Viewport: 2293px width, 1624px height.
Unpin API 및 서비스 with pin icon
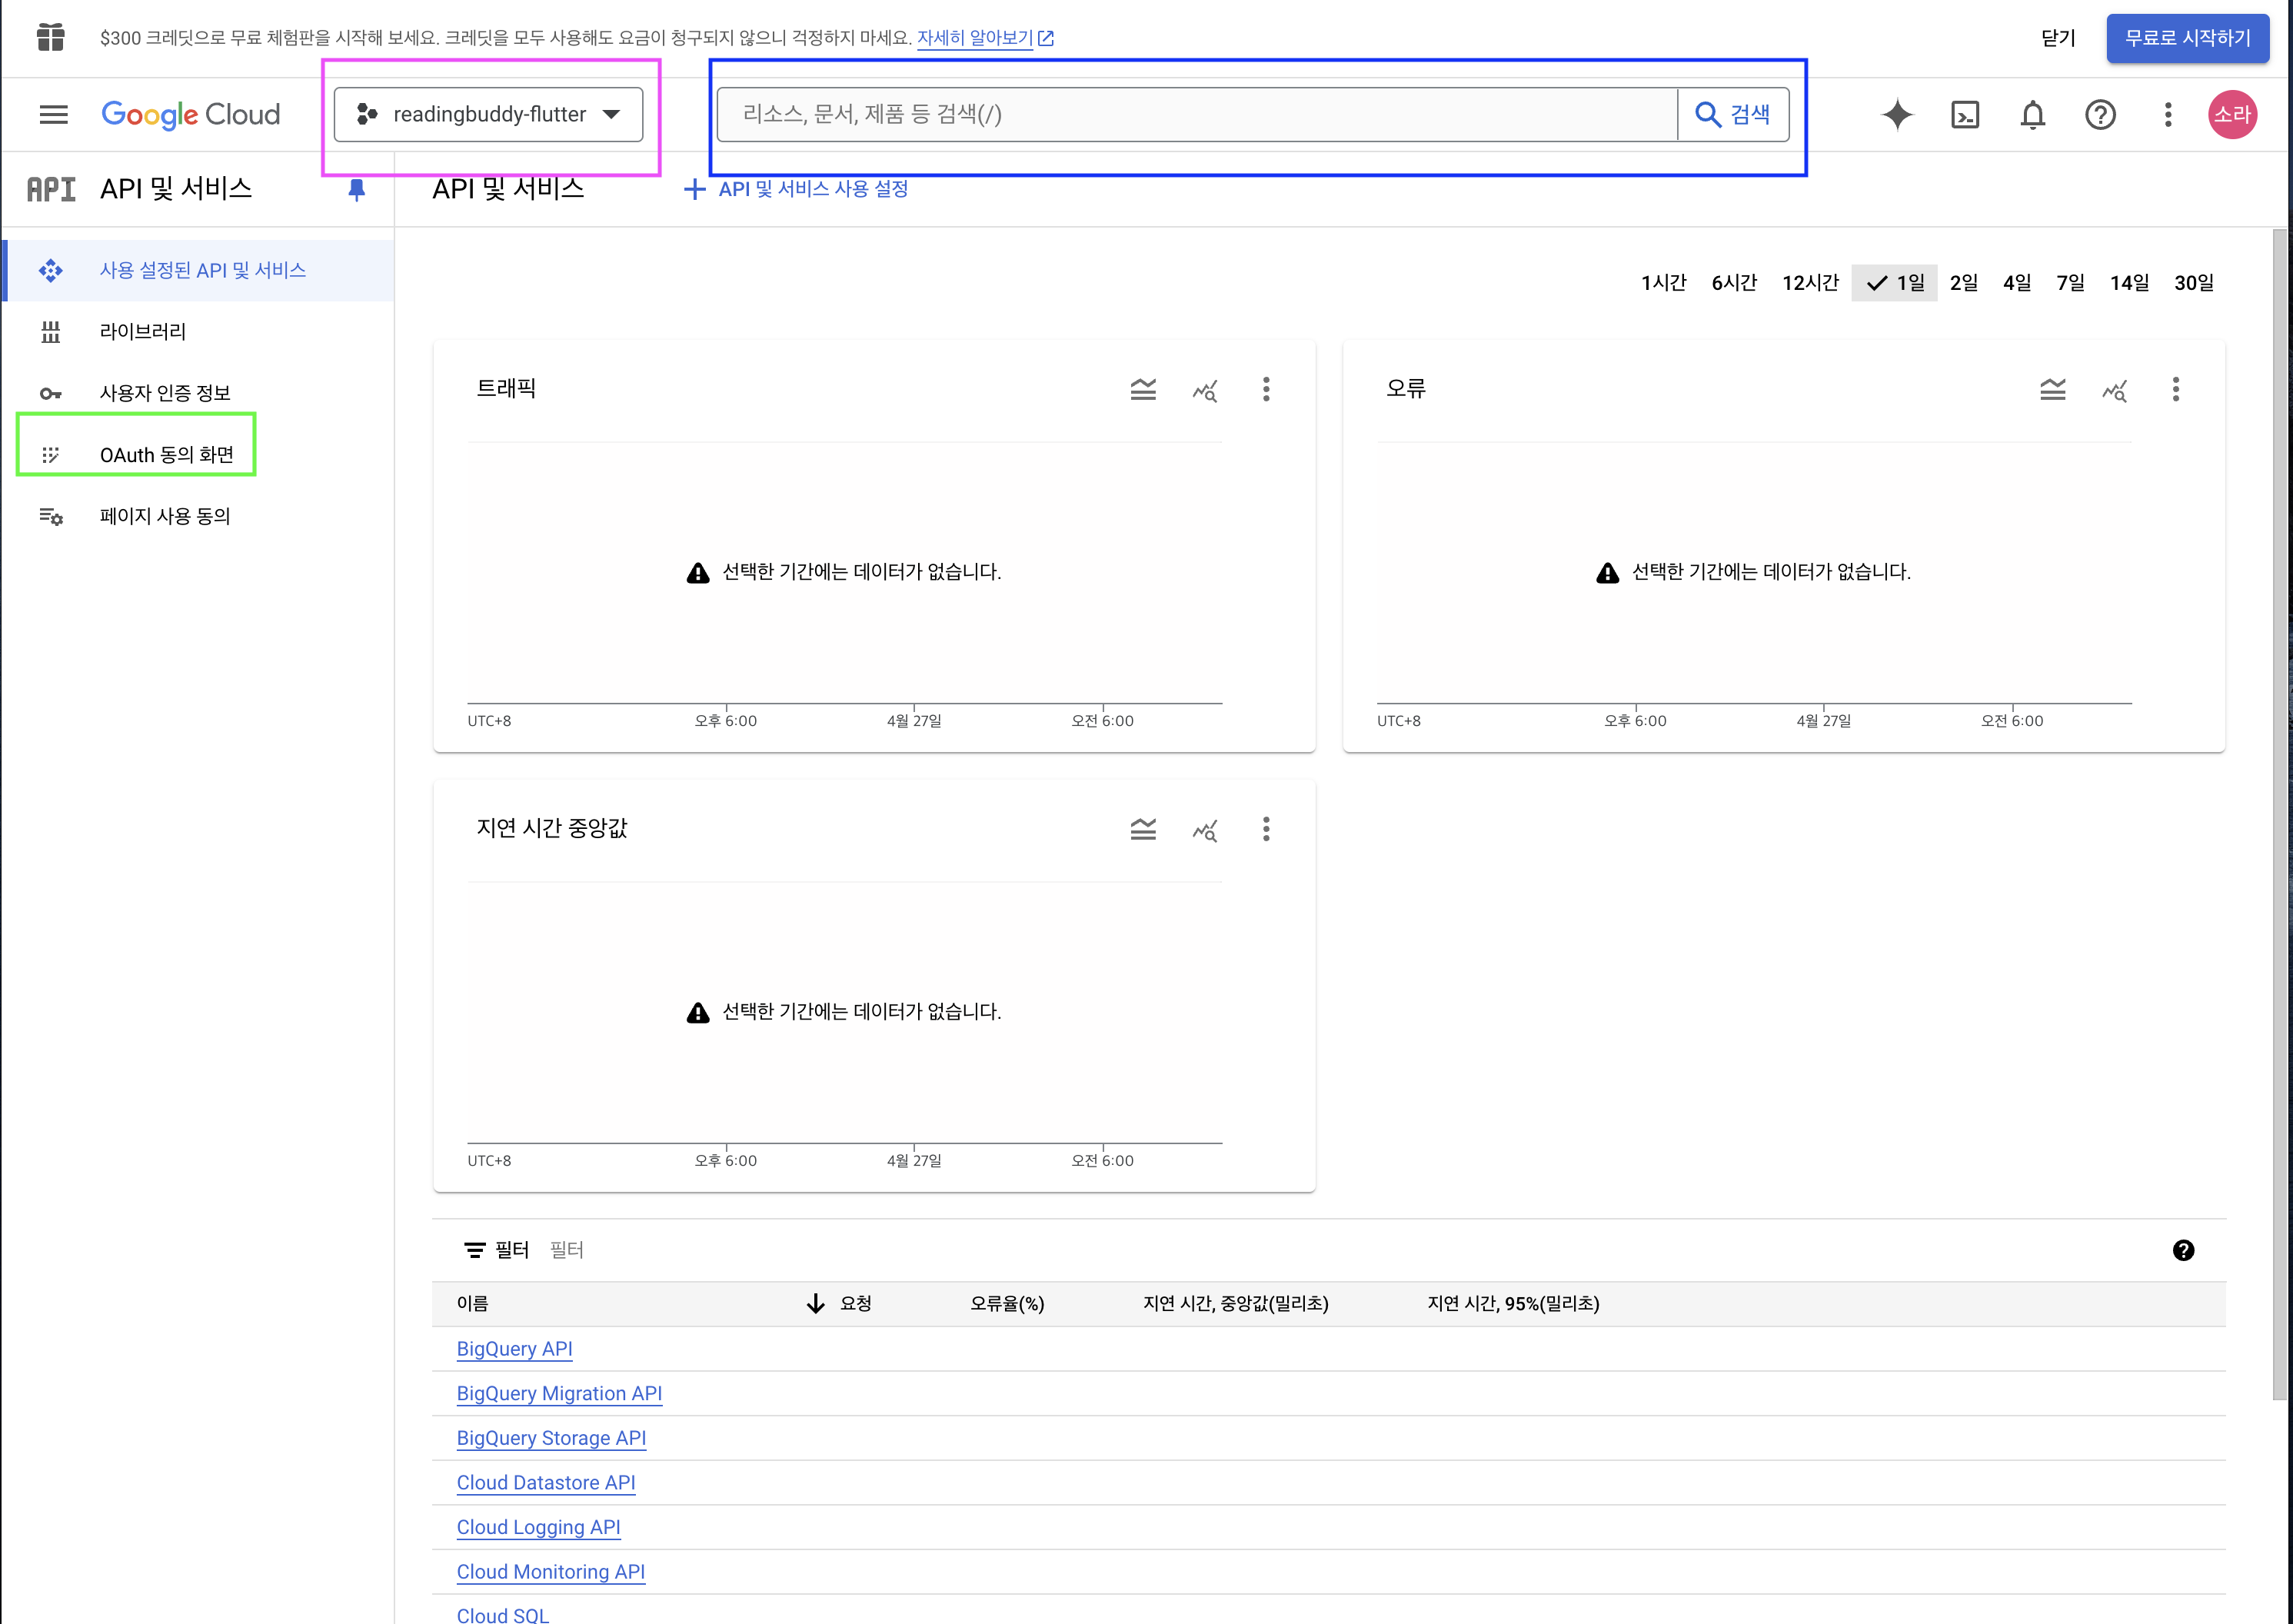coord(356,189)
